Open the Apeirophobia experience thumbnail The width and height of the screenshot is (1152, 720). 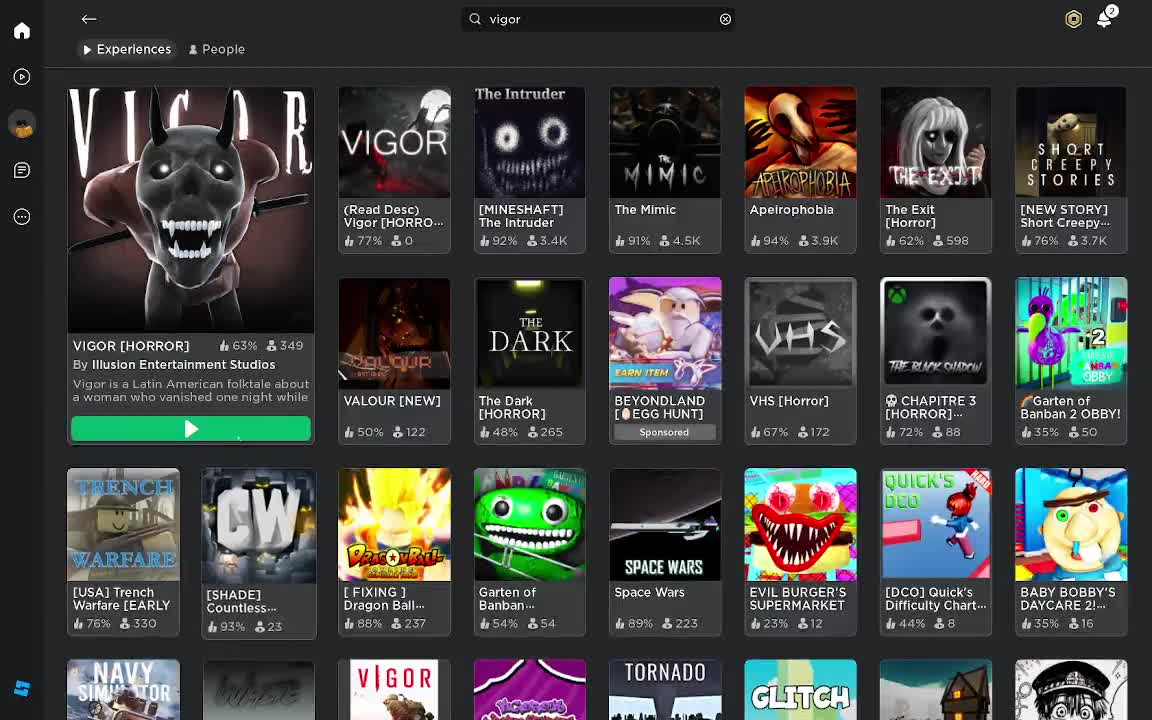click(x=800, y=143)
